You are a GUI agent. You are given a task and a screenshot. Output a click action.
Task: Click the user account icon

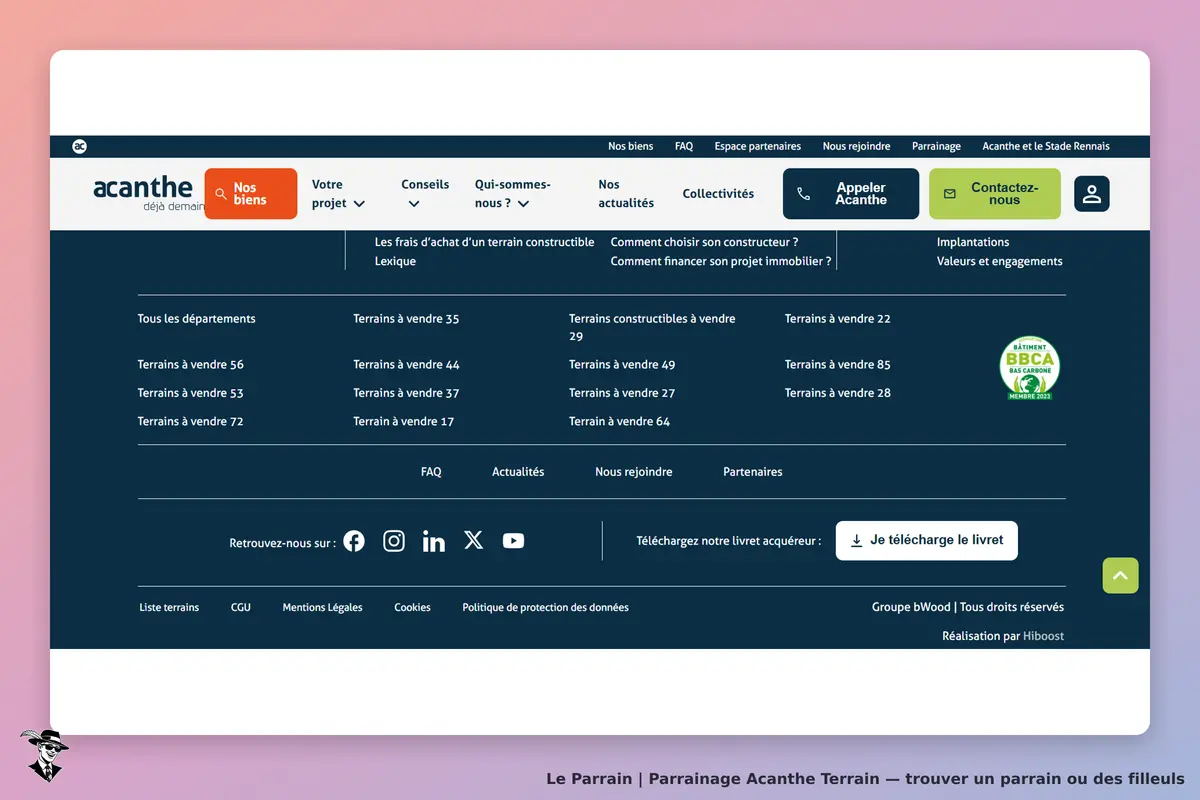(1092, 194)
